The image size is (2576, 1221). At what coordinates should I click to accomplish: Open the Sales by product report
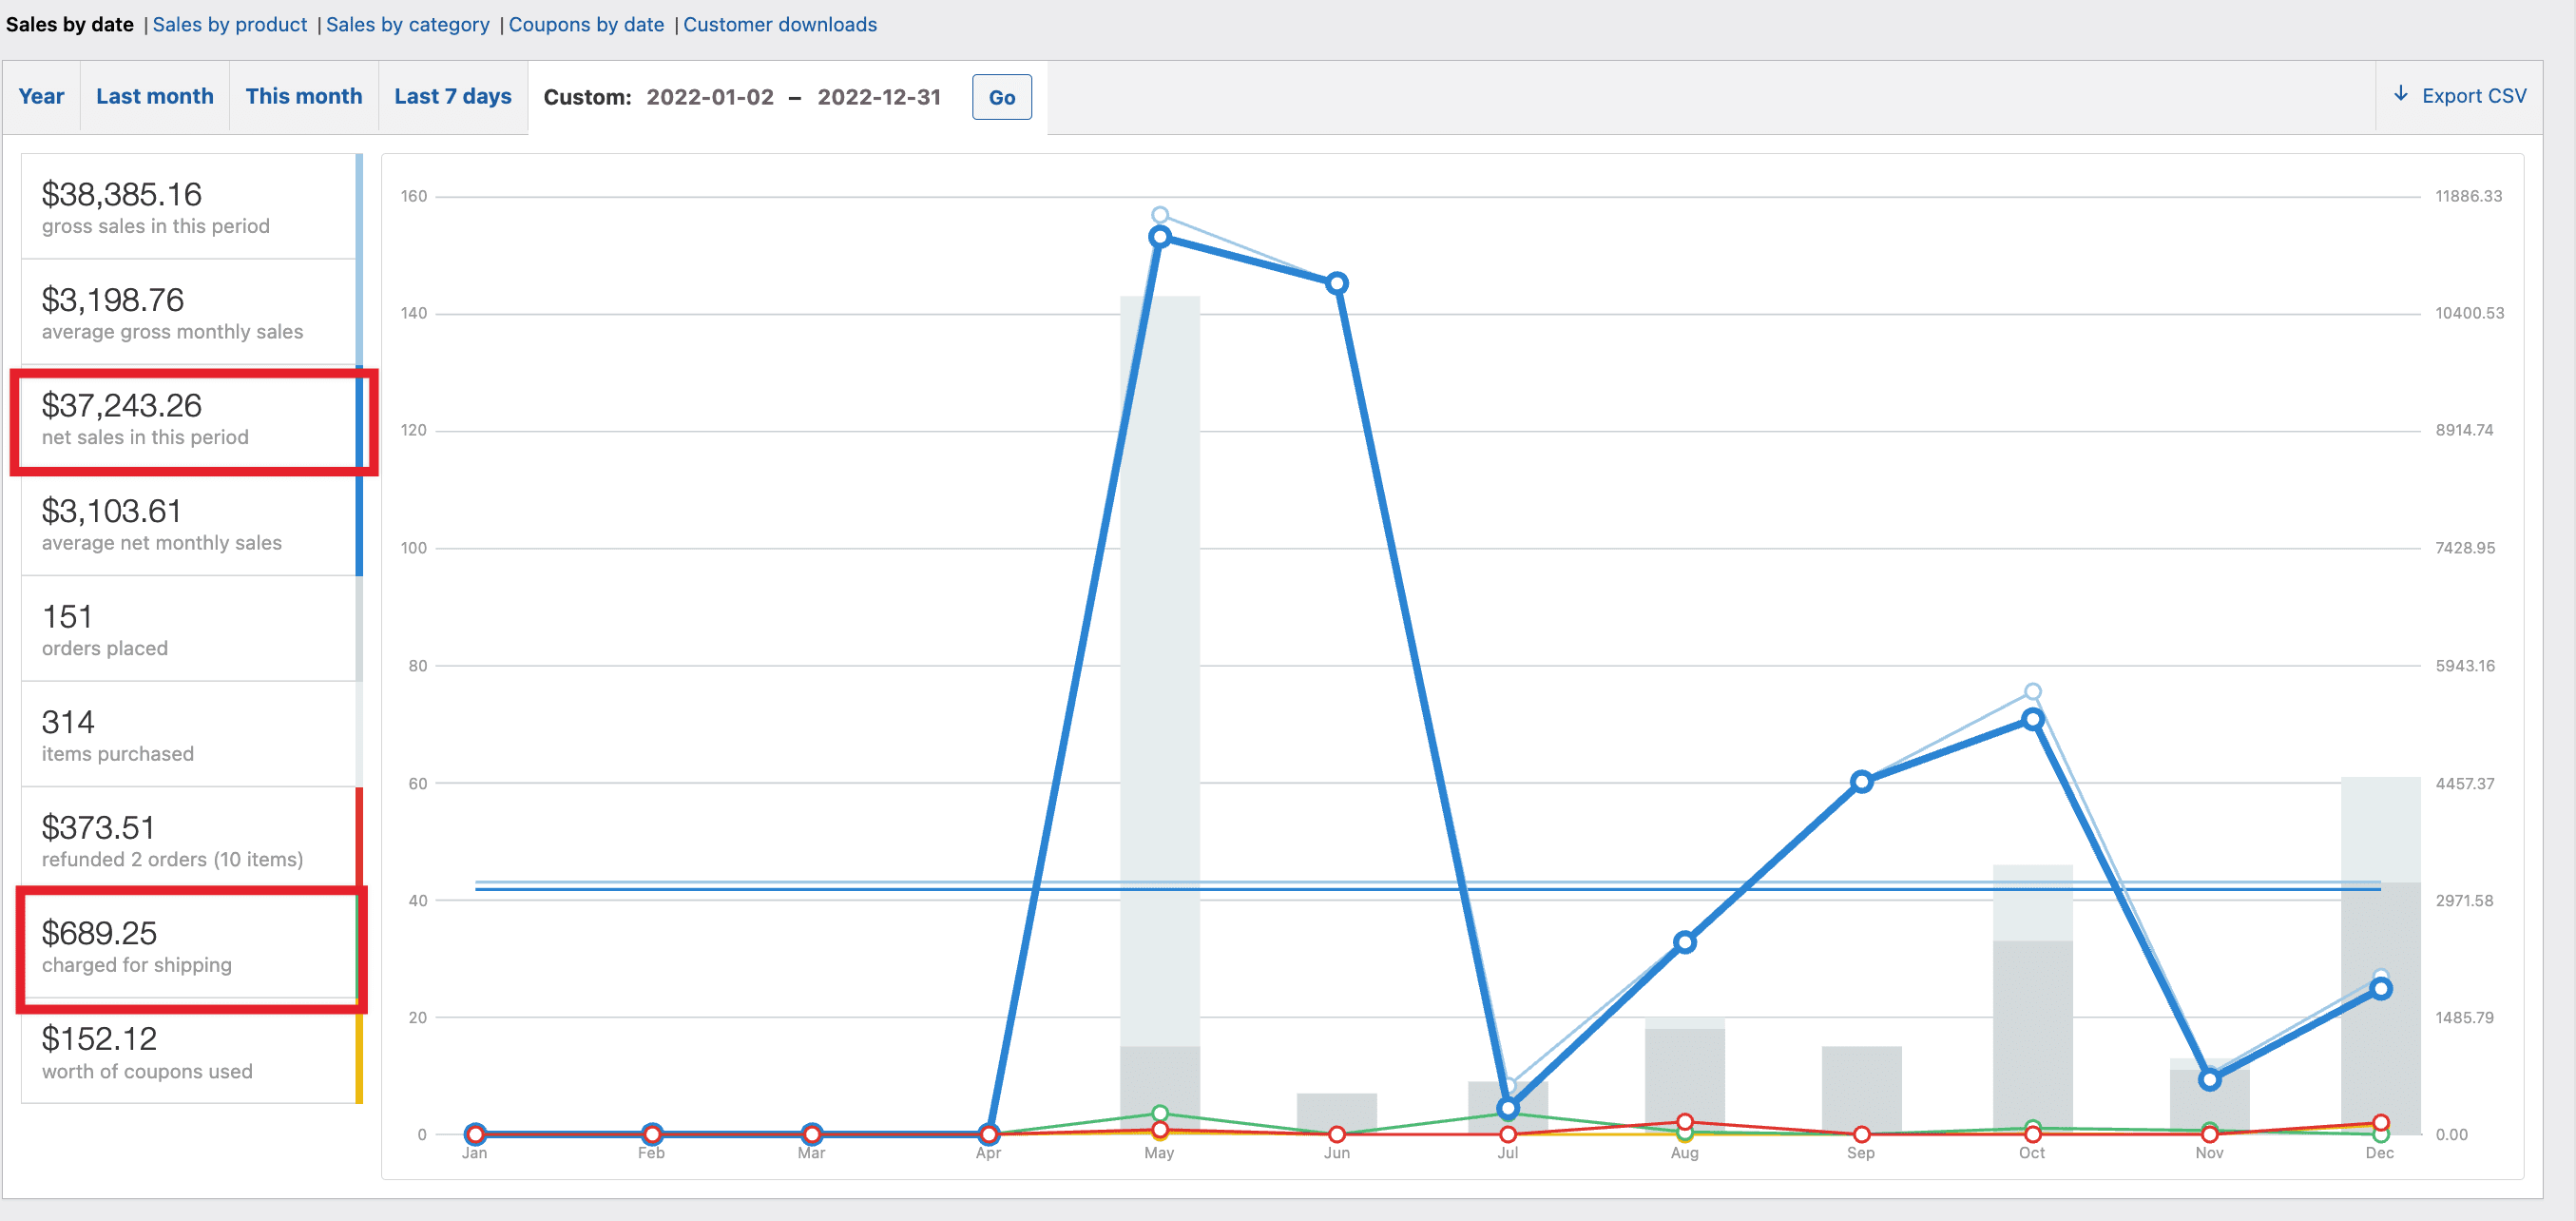[229, 24]
